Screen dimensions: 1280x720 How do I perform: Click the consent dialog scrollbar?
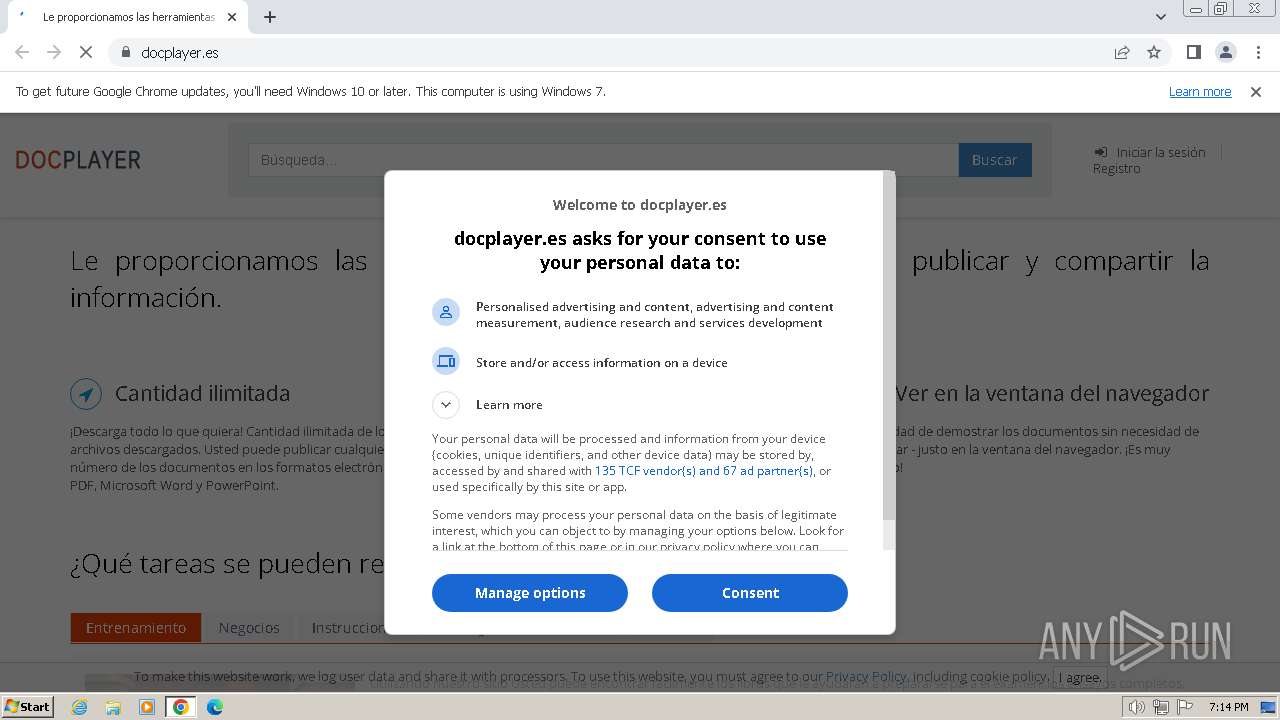889,345
